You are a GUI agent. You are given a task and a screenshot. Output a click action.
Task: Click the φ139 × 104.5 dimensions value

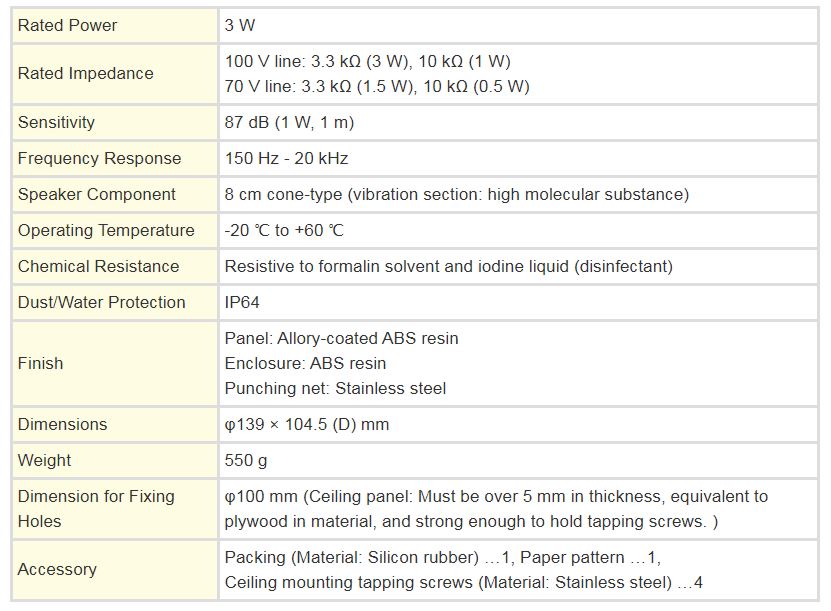[x=306, y=424]
